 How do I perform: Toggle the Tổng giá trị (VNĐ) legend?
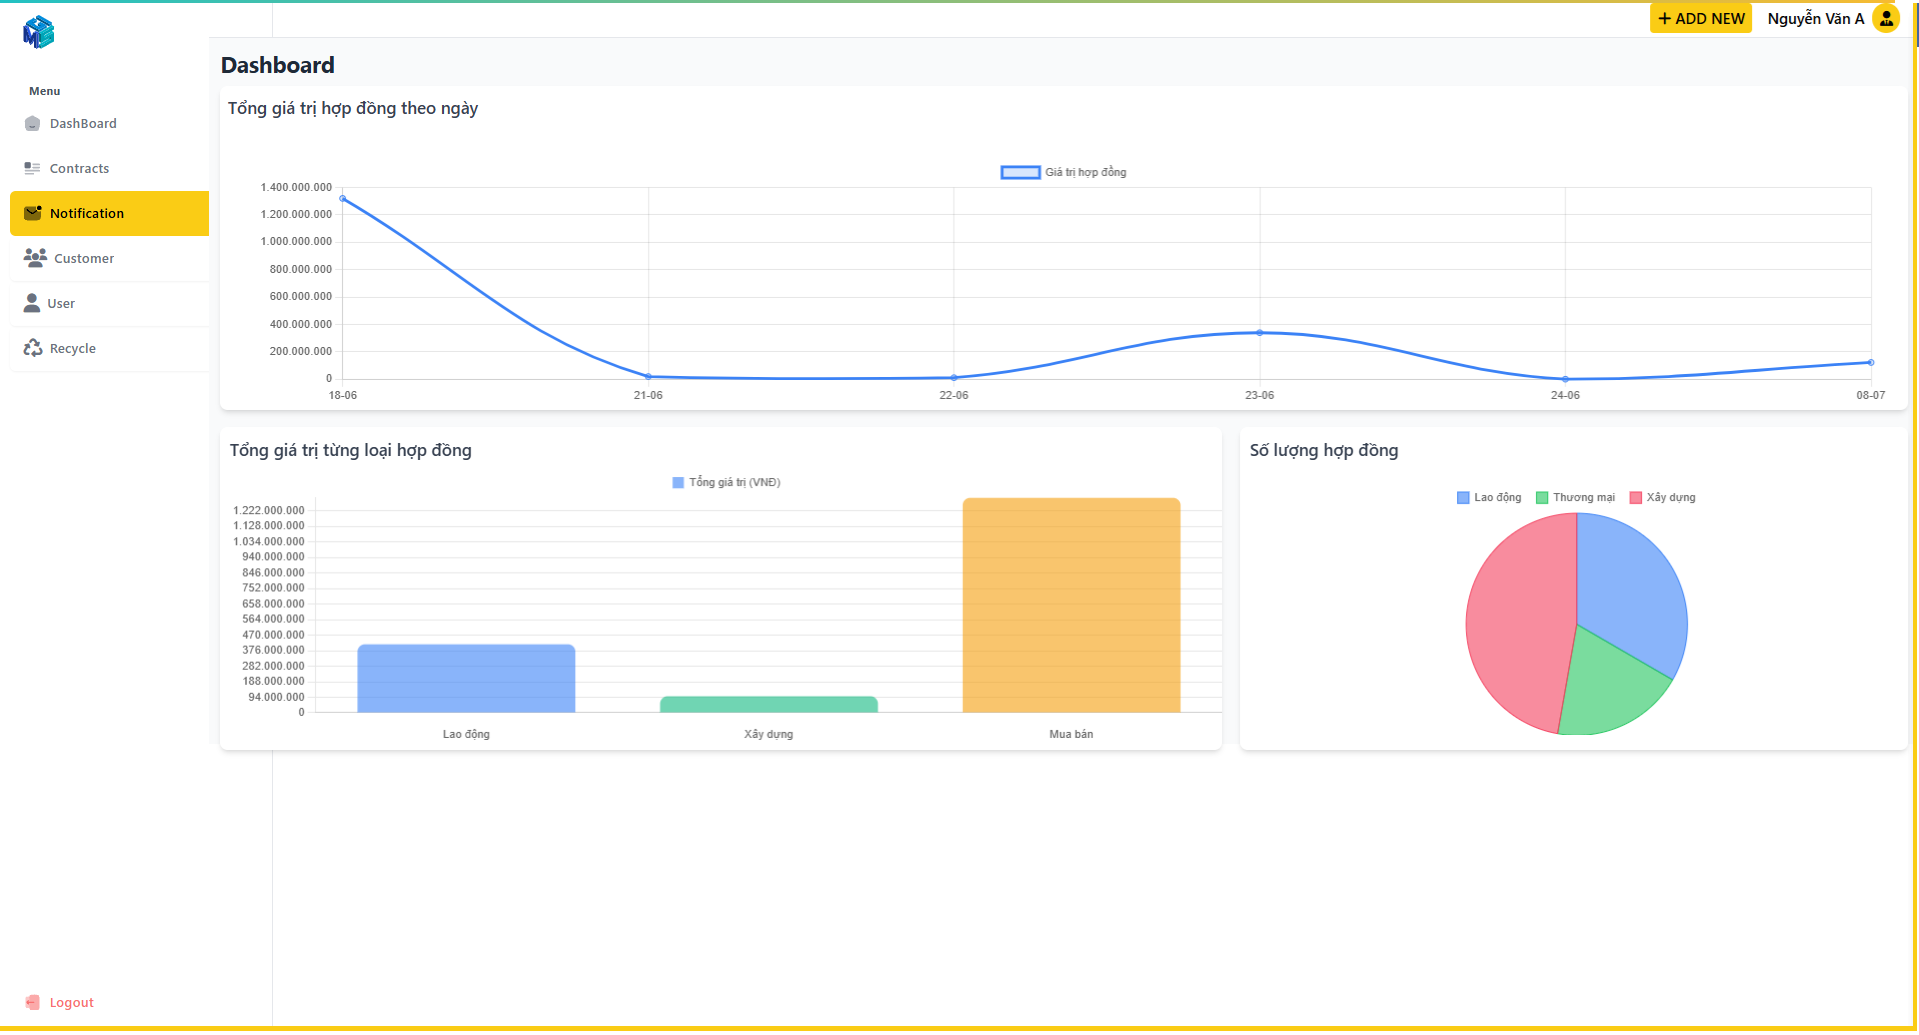point(726,483)
